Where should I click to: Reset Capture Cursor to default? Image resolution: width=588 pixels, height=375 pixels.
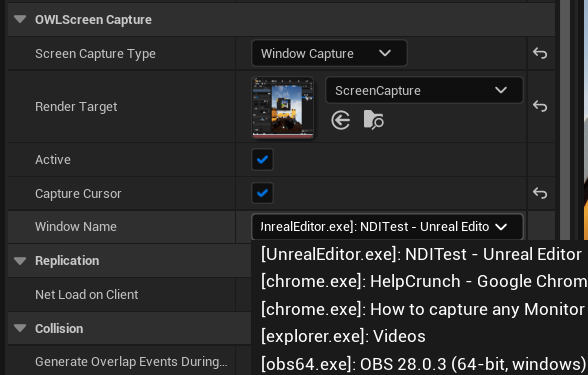tap(540, 193)
